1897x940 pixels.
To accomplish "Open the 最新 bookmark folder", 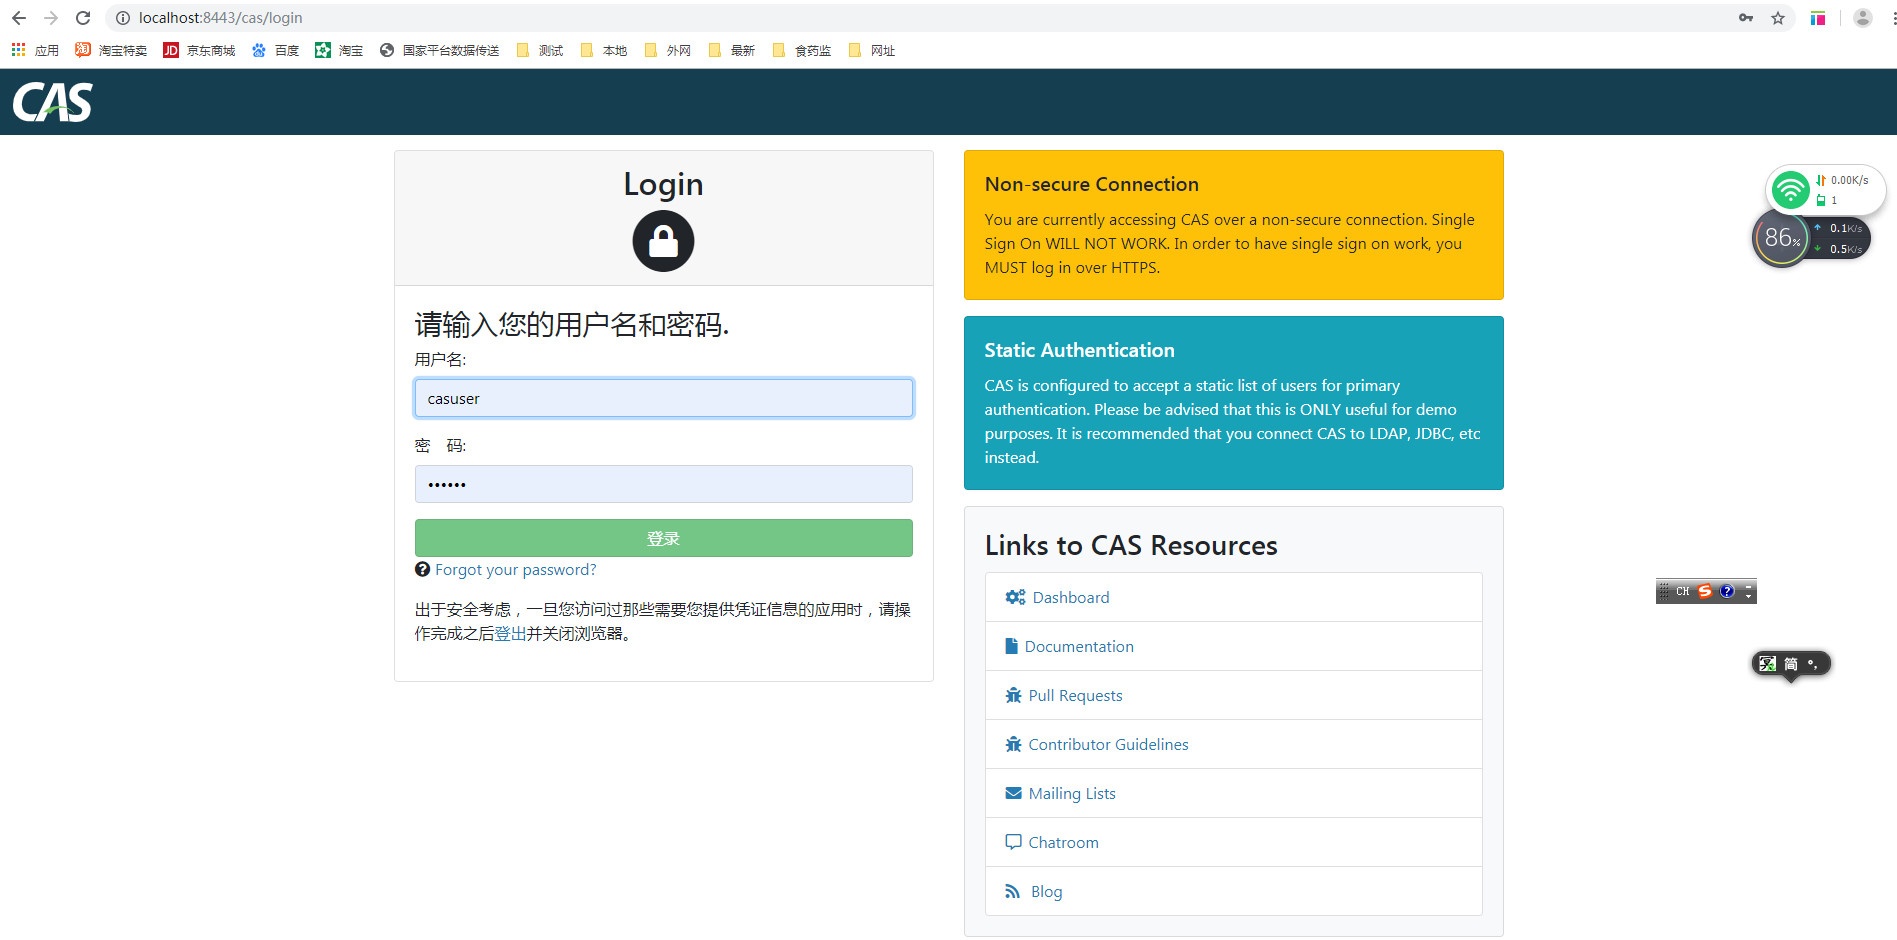I will point(732,50).
